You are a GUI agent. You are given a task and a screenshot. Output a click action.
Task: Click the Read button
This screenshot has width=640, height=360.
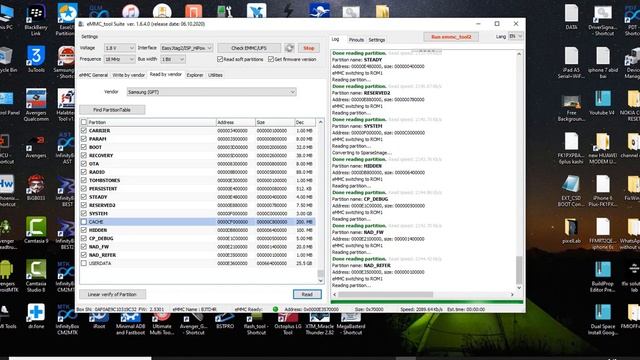(307, 294)
